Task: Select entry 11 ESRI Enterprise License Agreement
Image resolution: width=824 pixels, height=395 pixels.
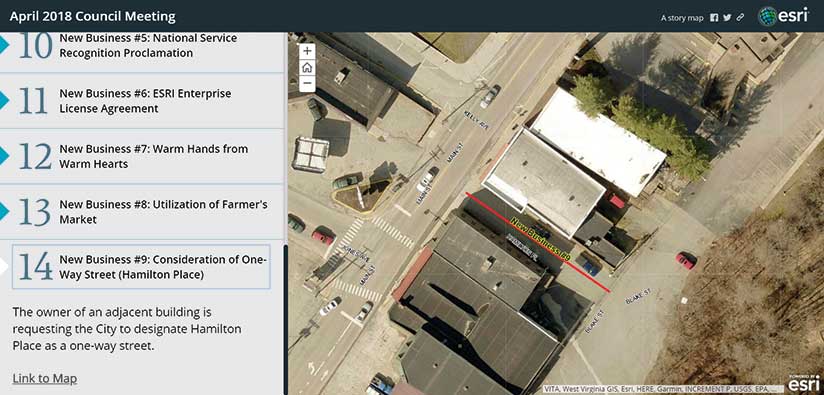Action: 142,101
